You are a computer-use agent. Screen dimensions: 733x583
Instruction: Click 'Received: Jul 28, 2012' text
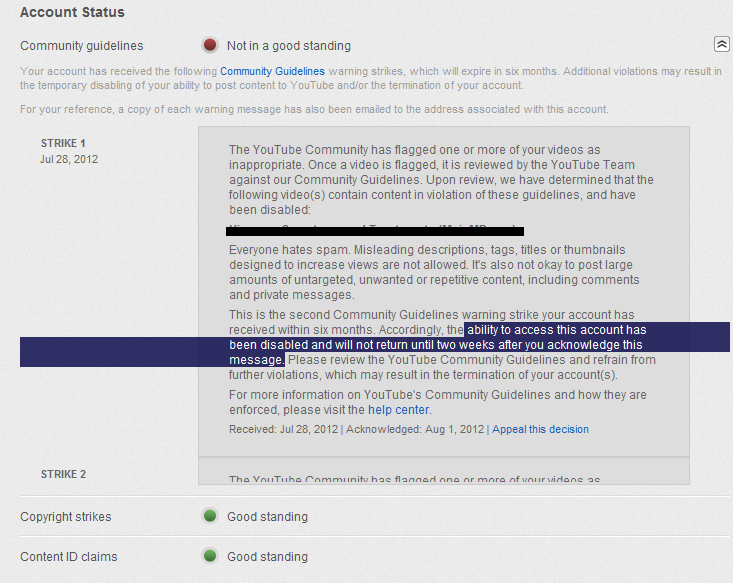283,429
